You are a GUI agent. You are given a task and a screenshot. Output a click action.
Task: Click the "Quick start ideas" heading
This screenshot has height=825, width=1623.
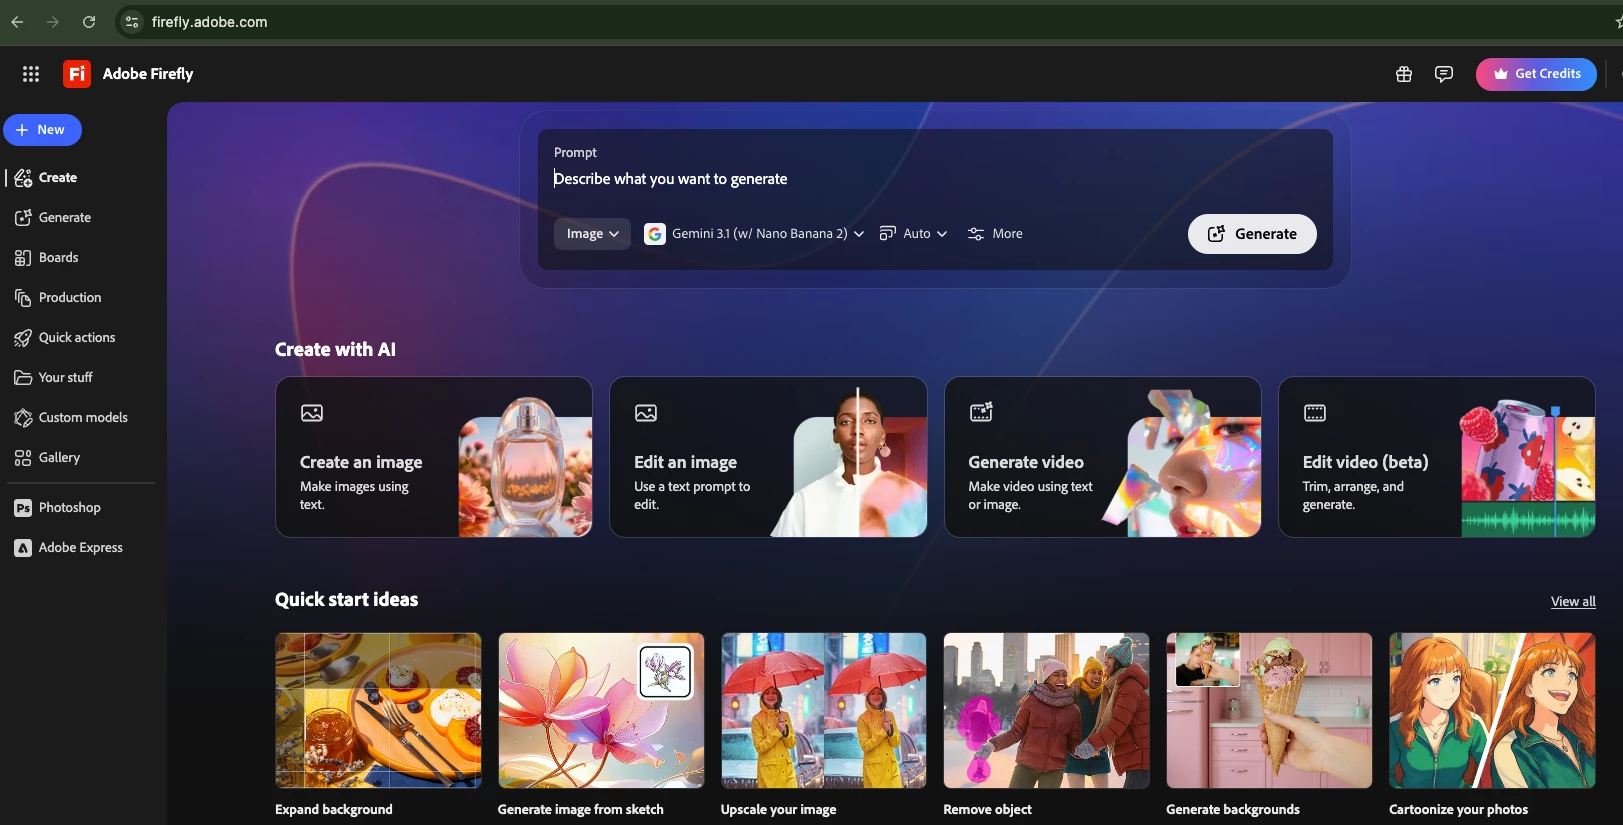tap(347, 600)
